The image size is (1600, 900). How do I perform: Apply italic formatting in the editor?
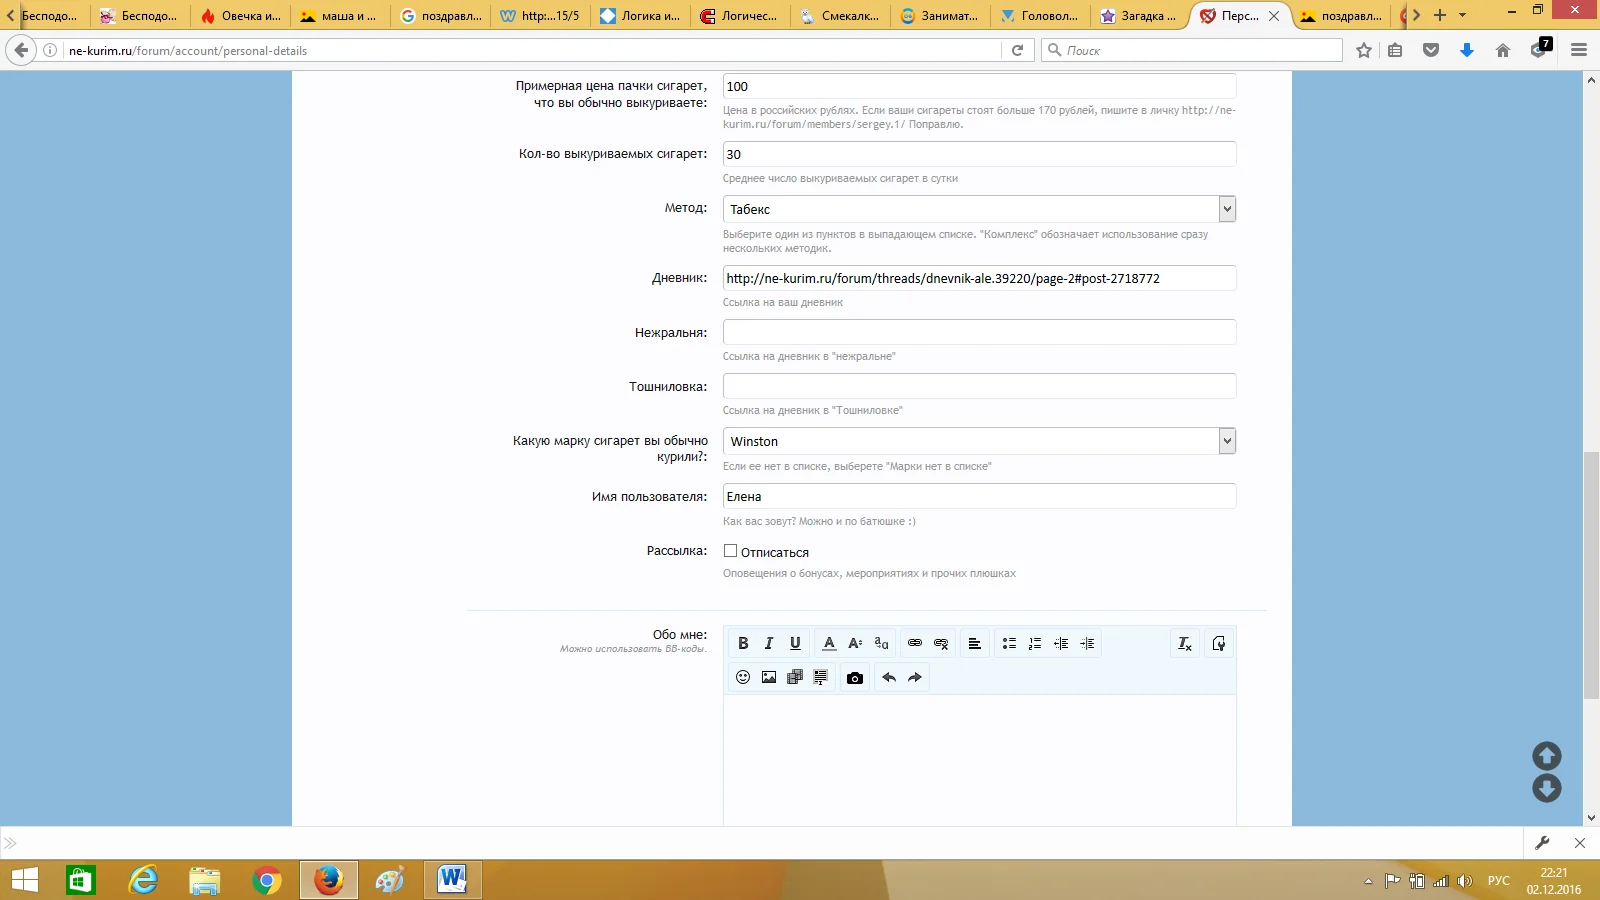tap(769, 644)
